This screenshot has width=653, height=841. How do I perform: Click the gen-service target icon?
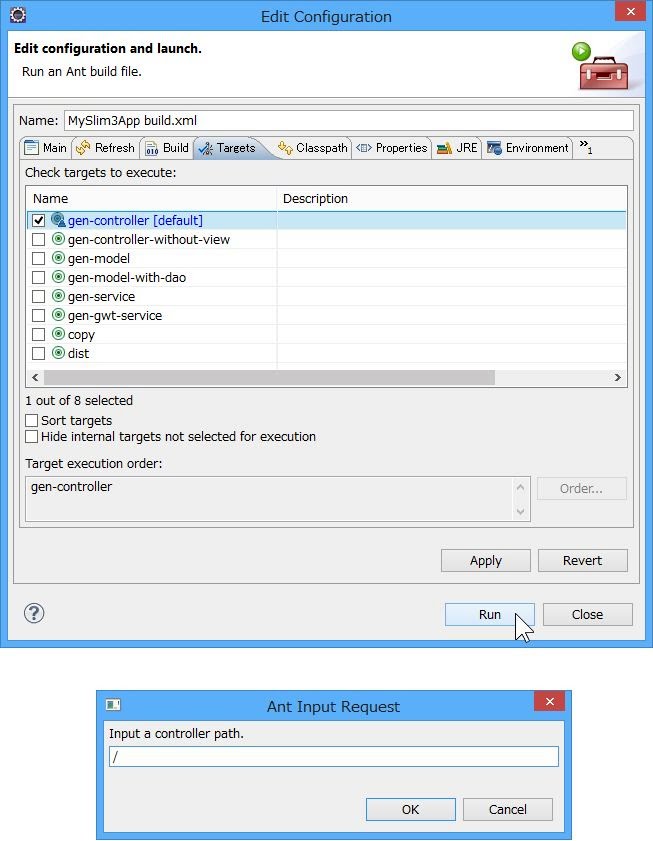pyautogui.click(x=58, y=296)
